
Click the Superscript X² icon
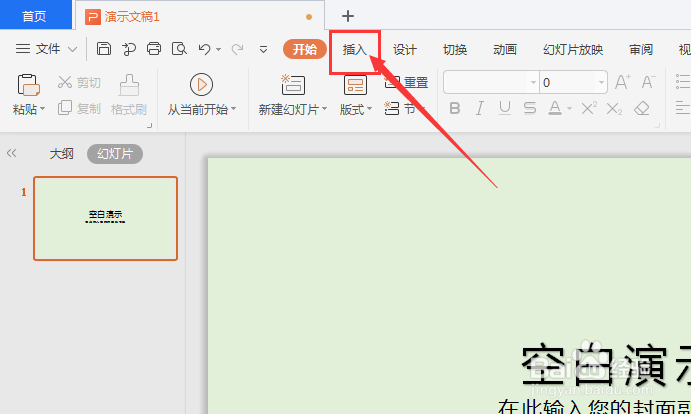(x=589, y=108)
